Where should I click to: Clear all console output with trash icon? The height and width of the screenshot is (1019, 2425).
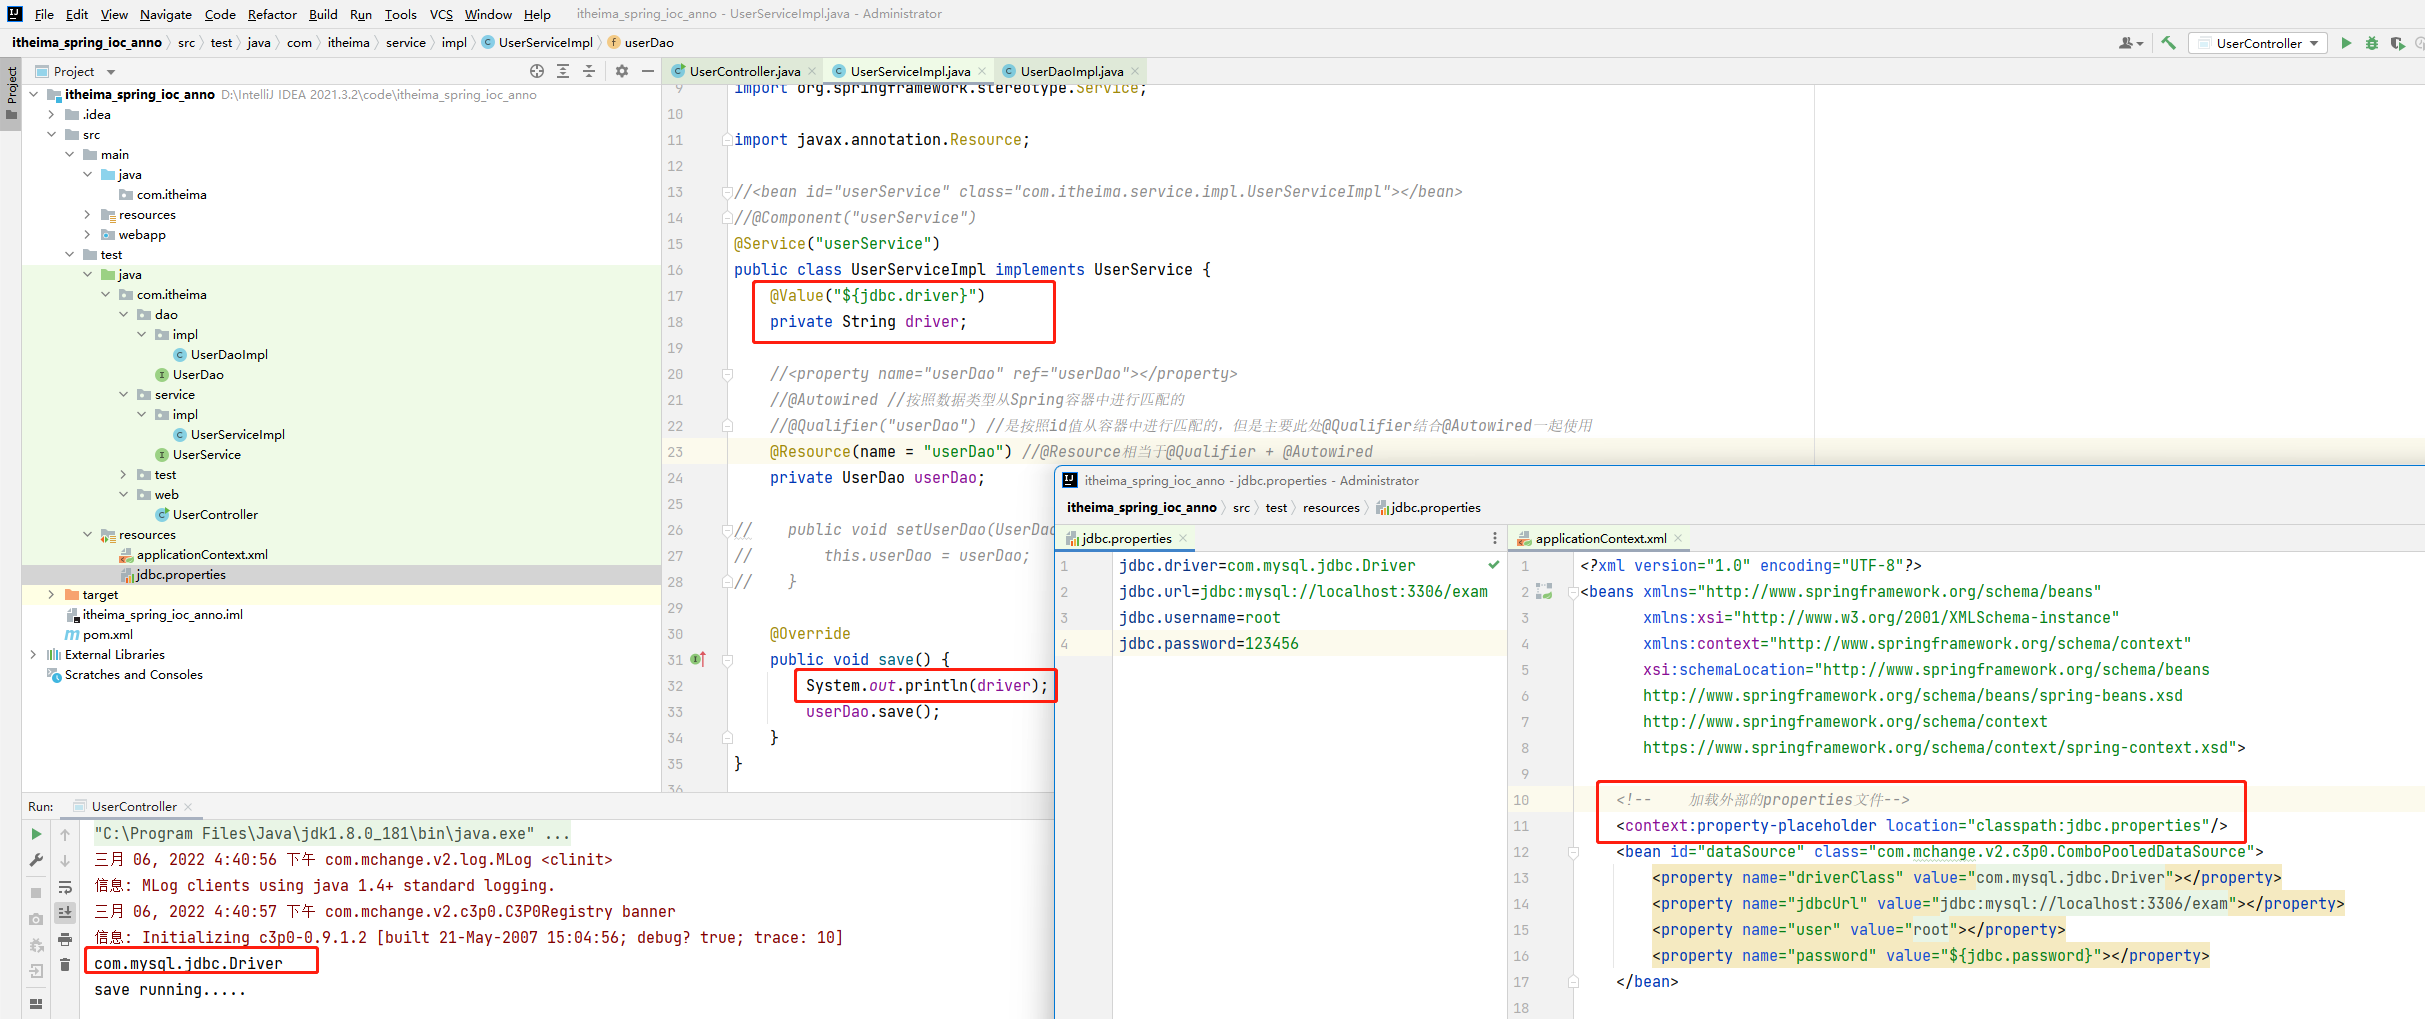pyautogui.click(x=65, y=964)
